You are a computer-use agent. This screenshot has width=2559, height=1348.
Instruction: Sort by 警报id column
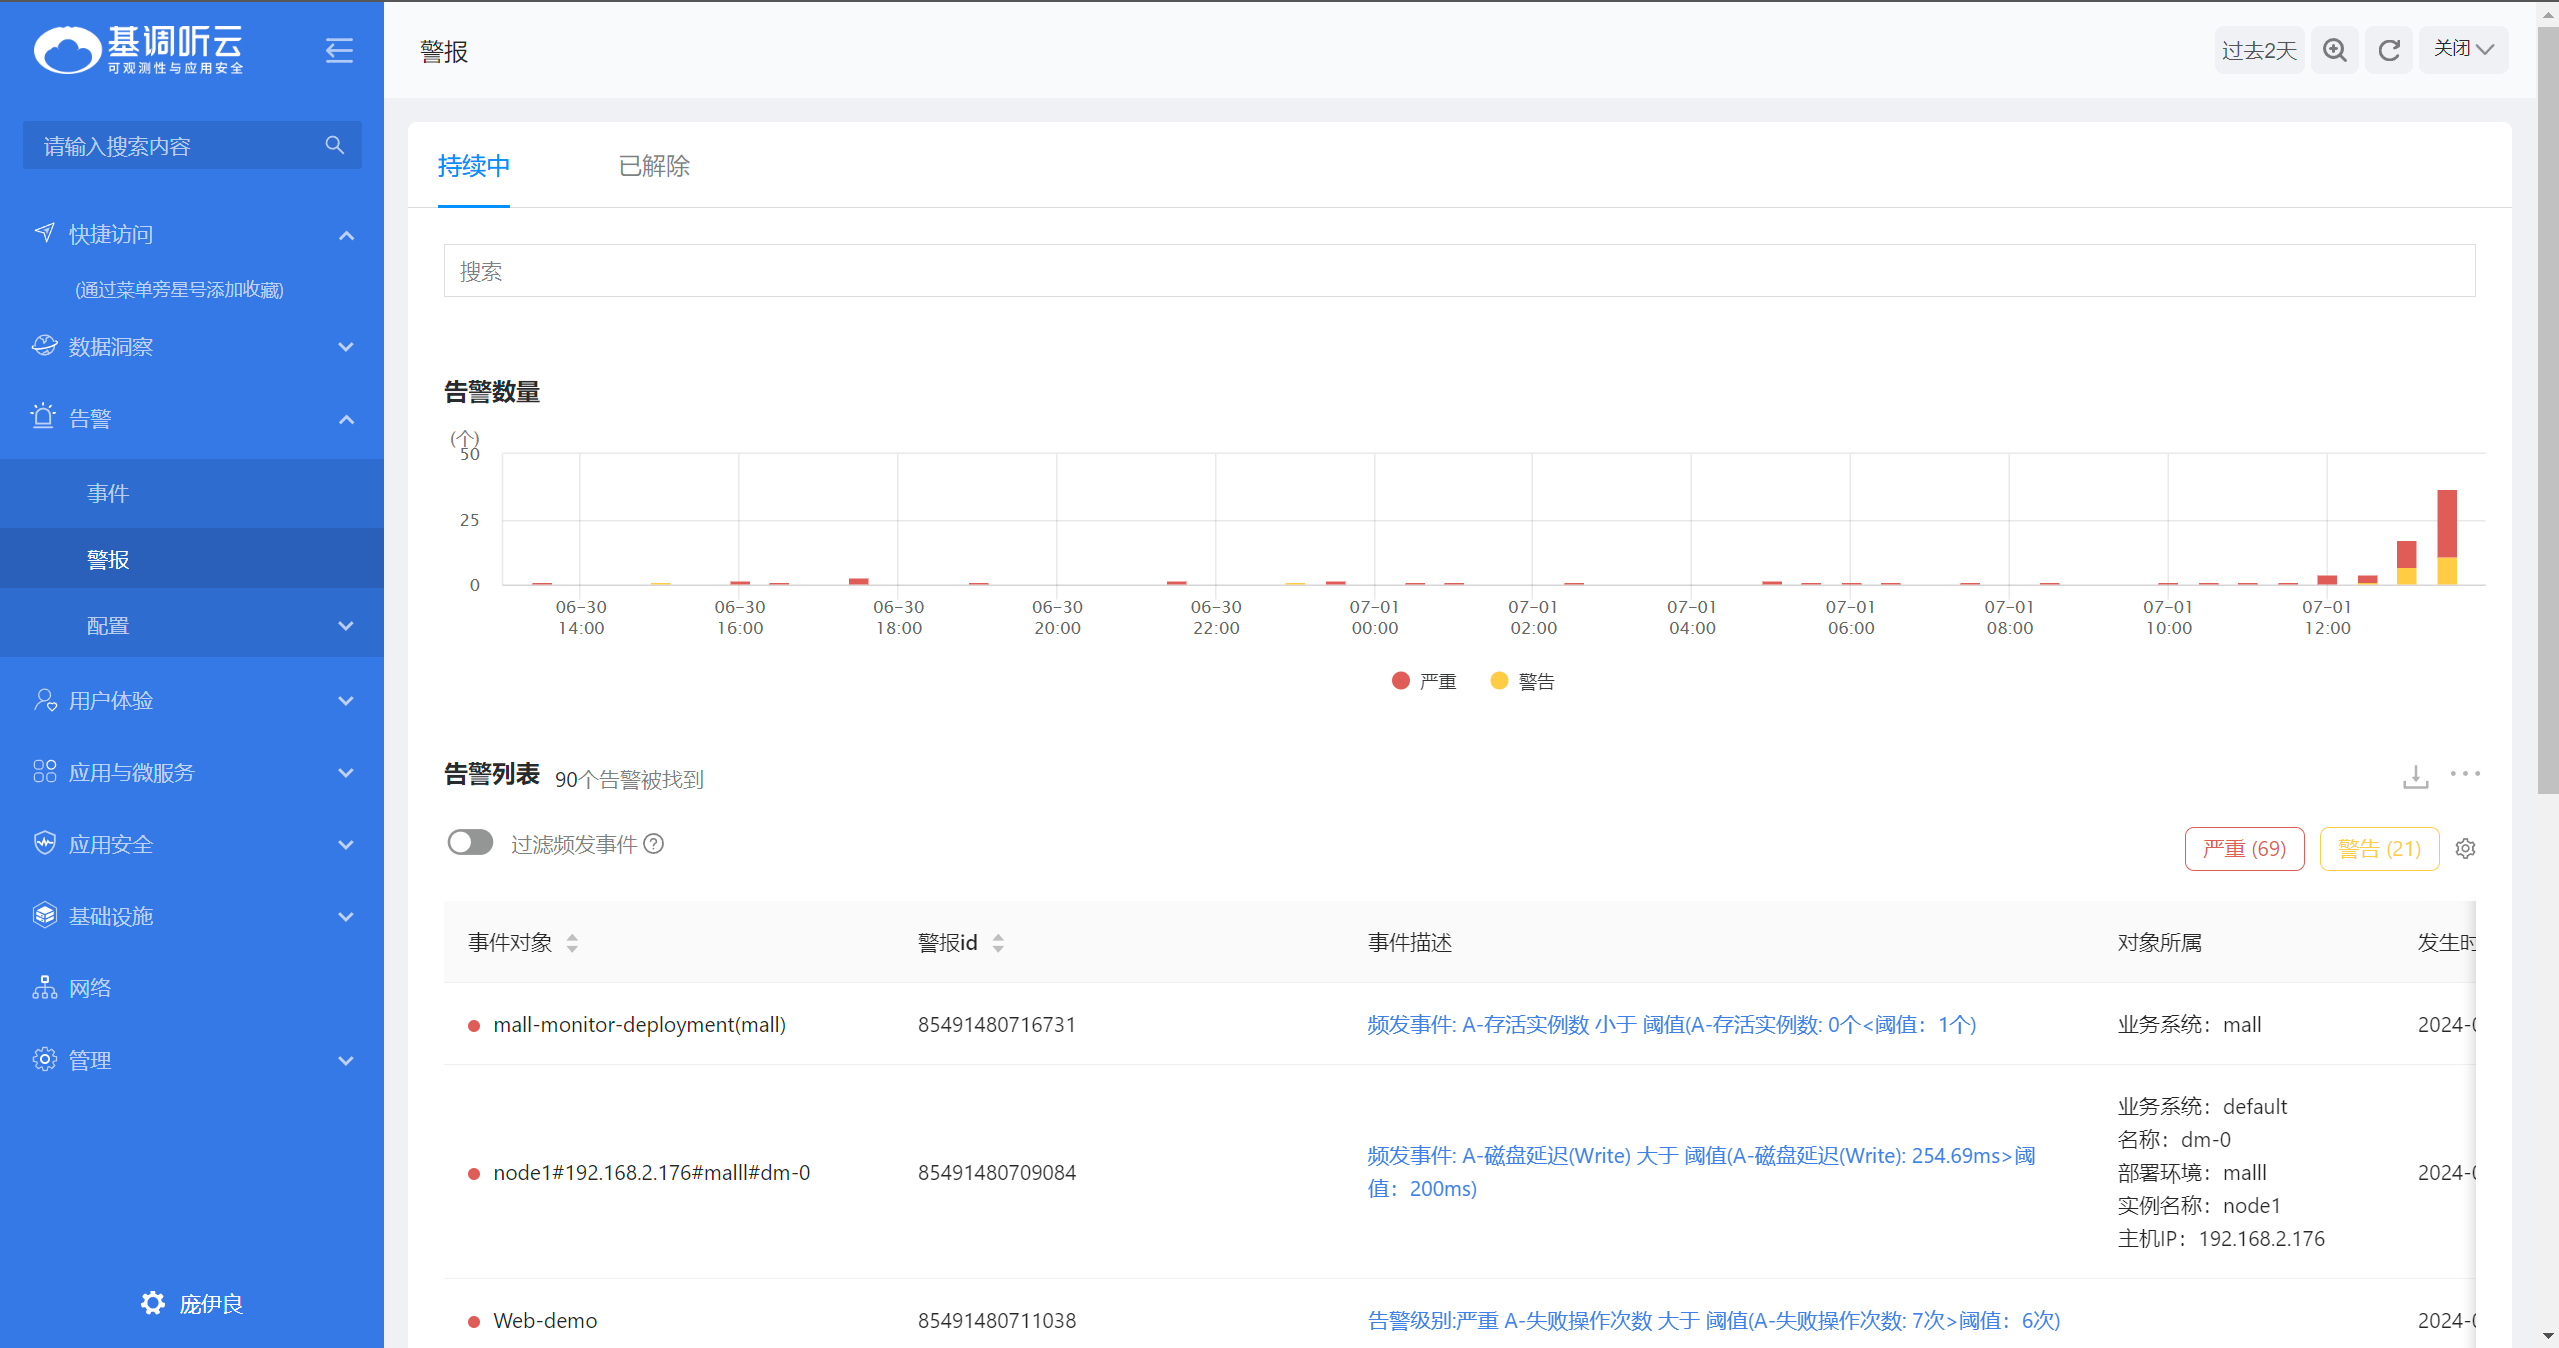click(x=998, y=942)
